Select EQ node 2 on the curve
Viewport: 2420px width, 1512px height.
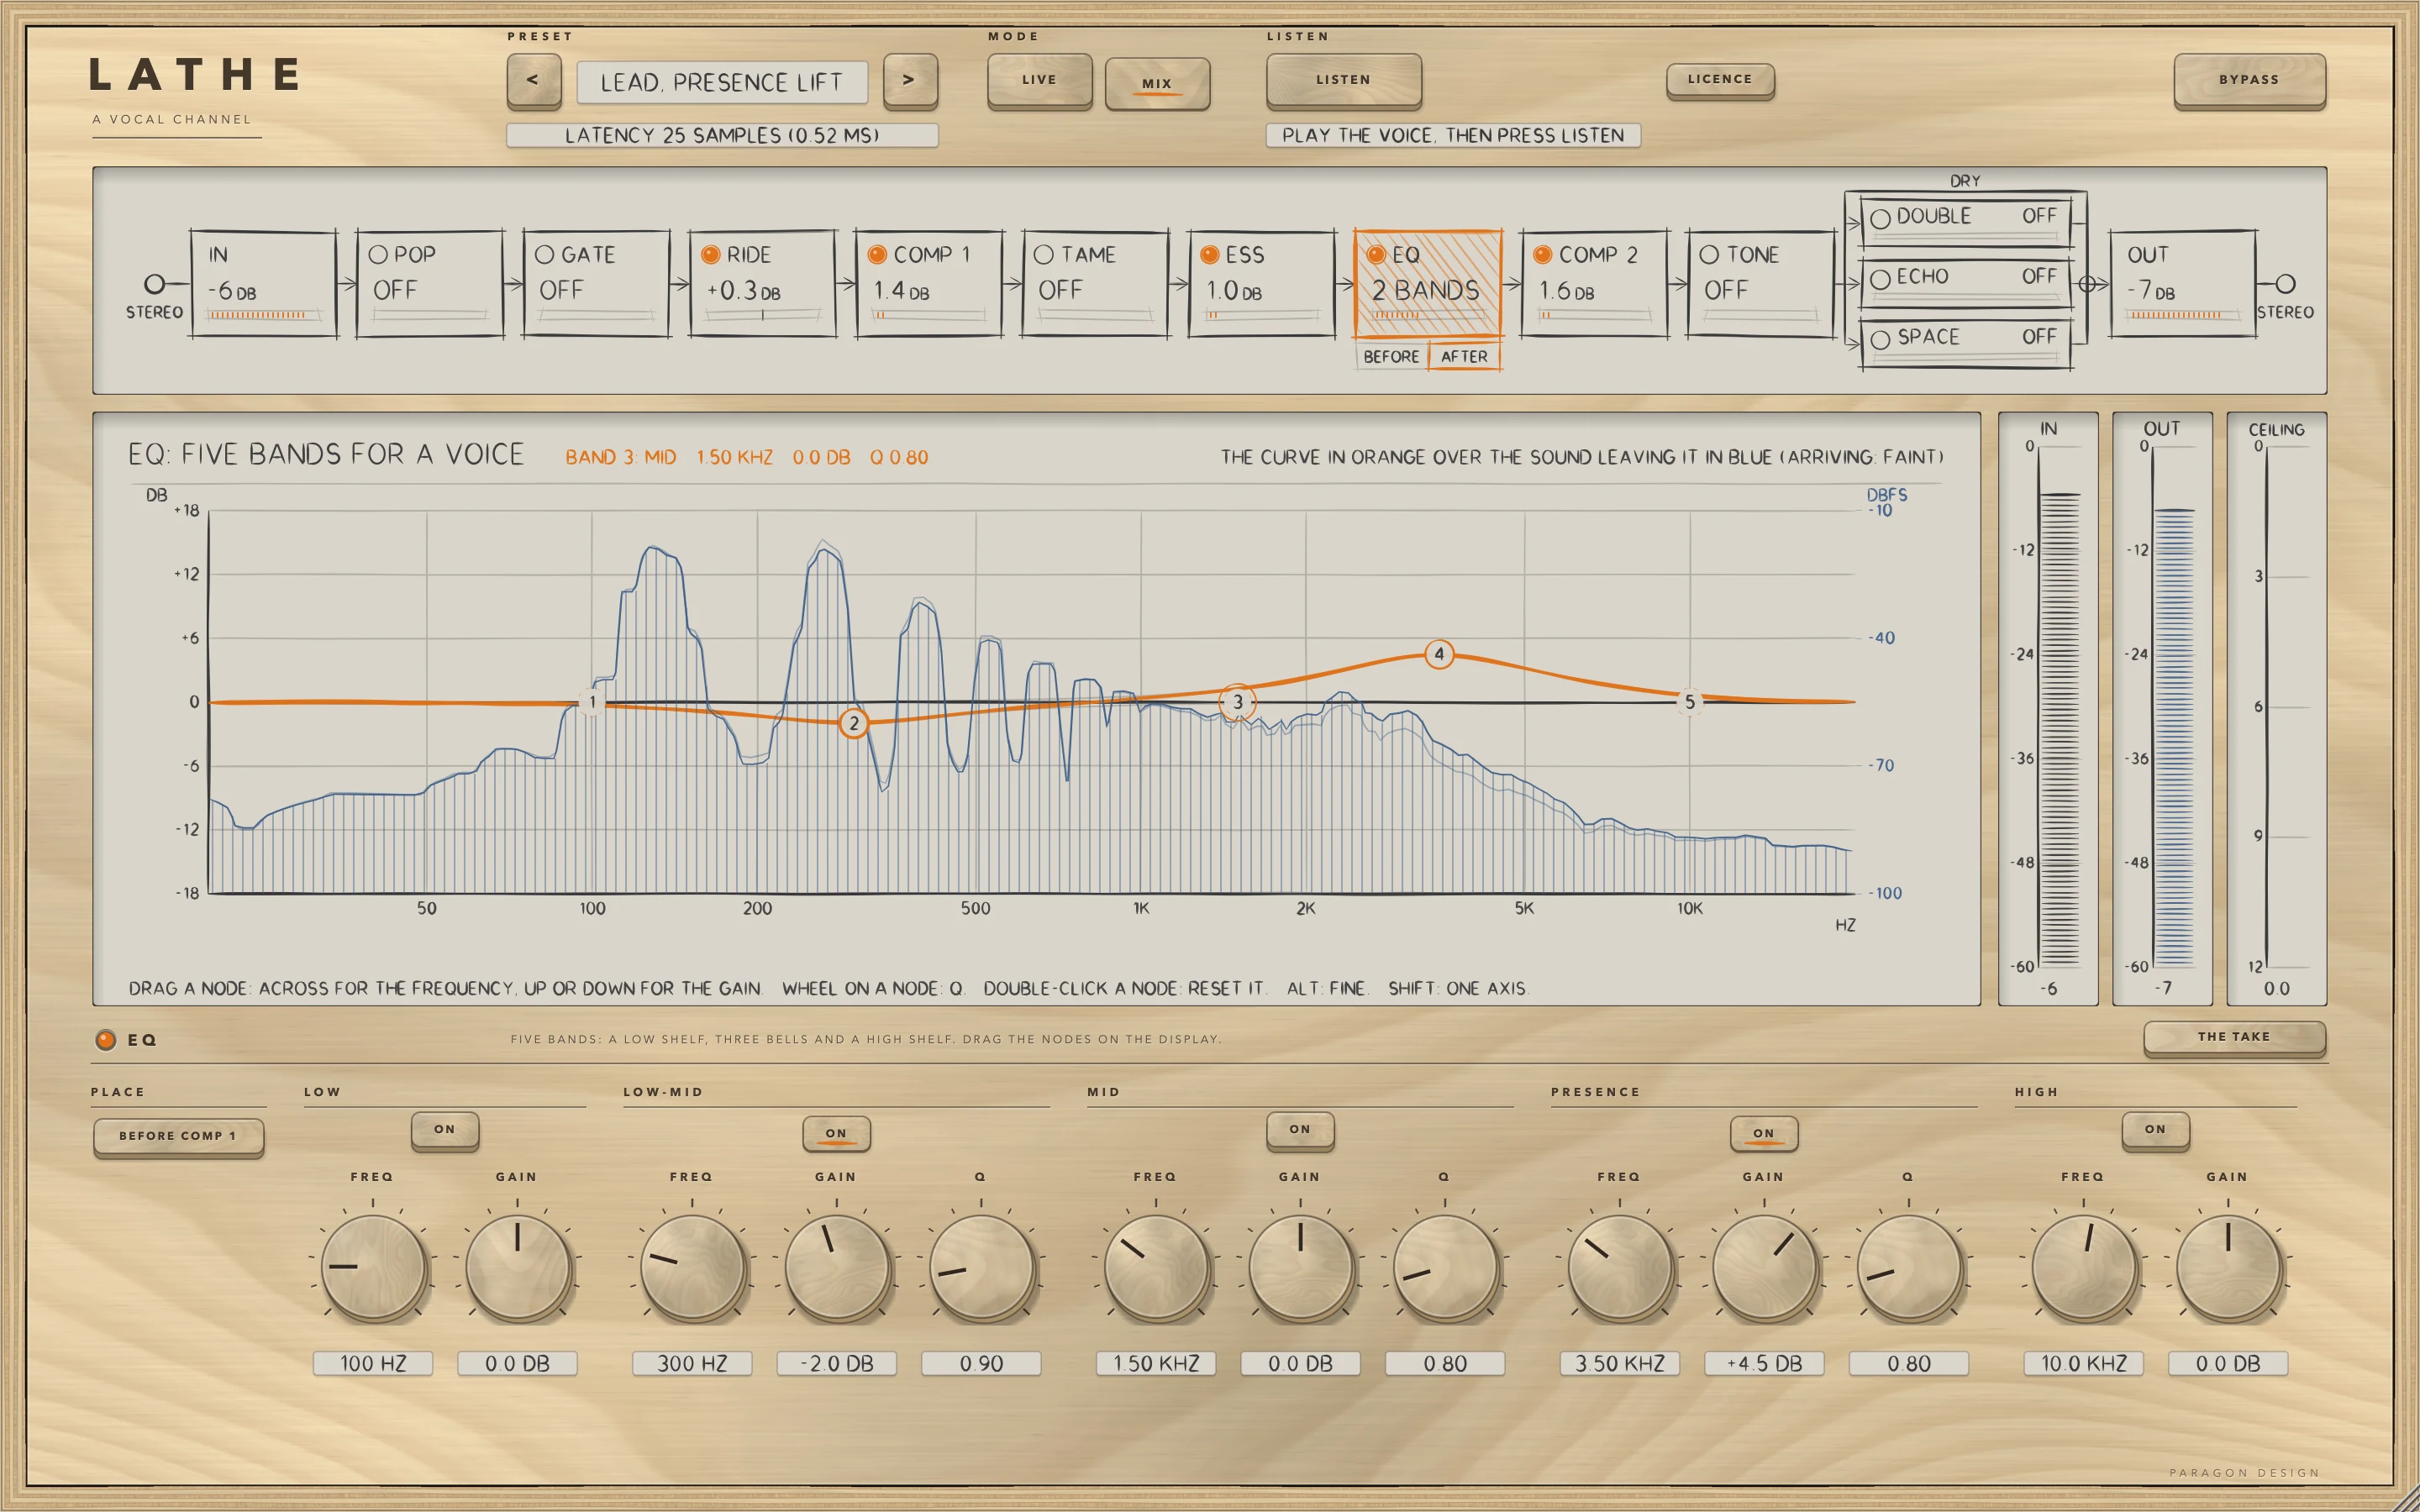coord(853,723)
